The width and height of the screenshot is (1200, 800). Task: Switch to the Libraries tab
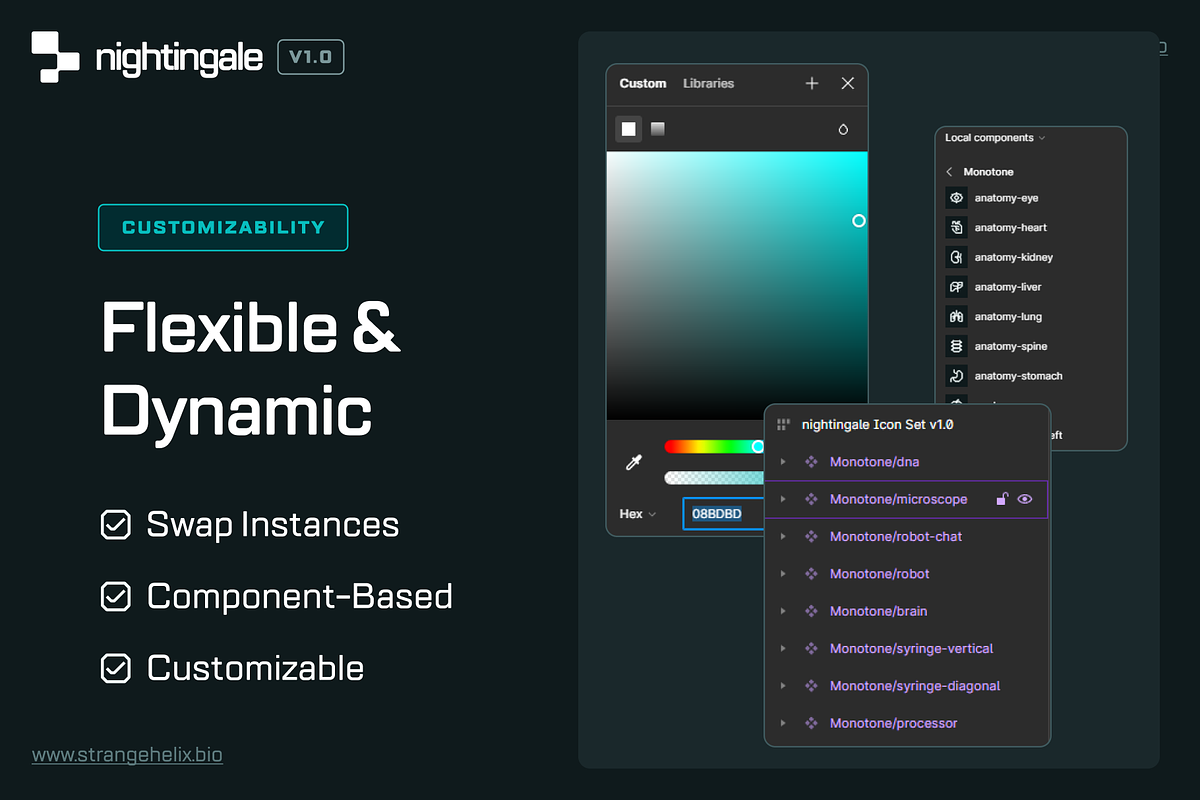tap(708, 84)
